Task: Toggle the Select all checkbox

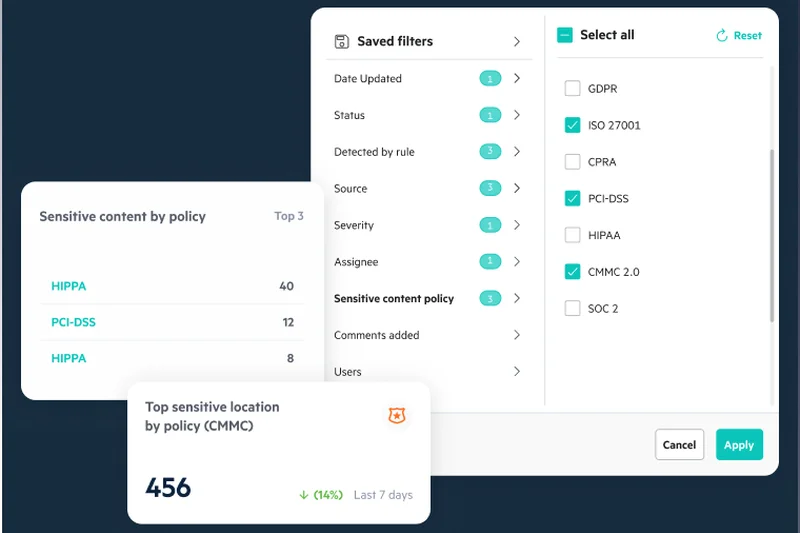Action: (x=564, y=35)
